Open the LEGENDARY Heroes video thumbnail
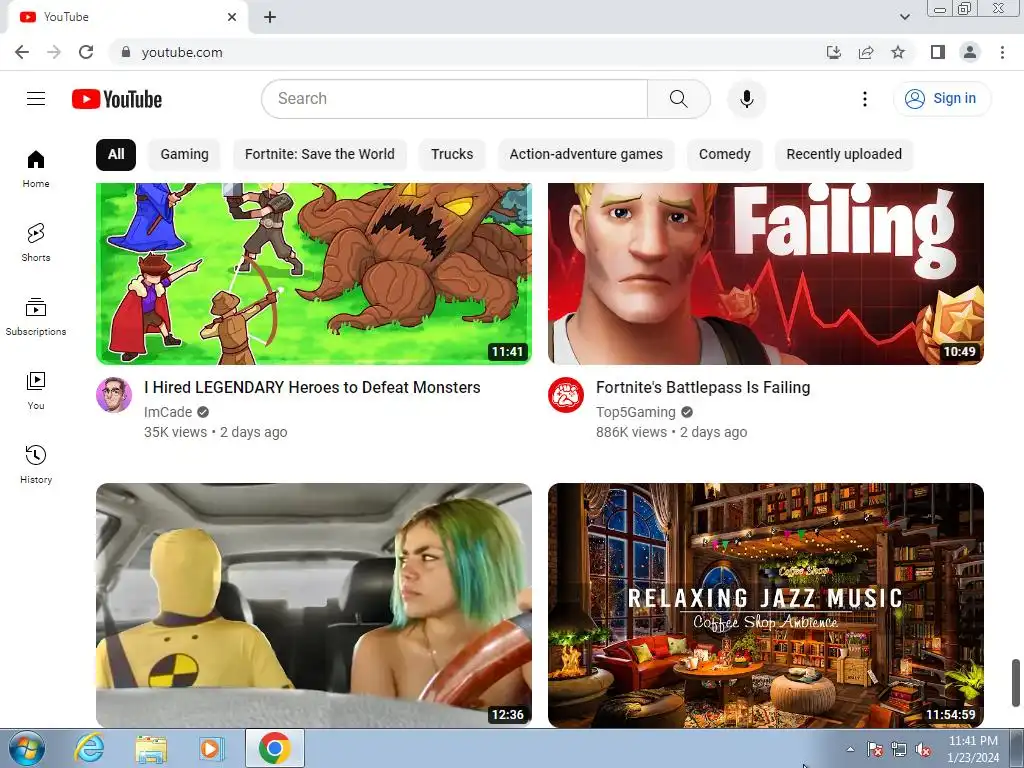 click(x=313, y=274)
